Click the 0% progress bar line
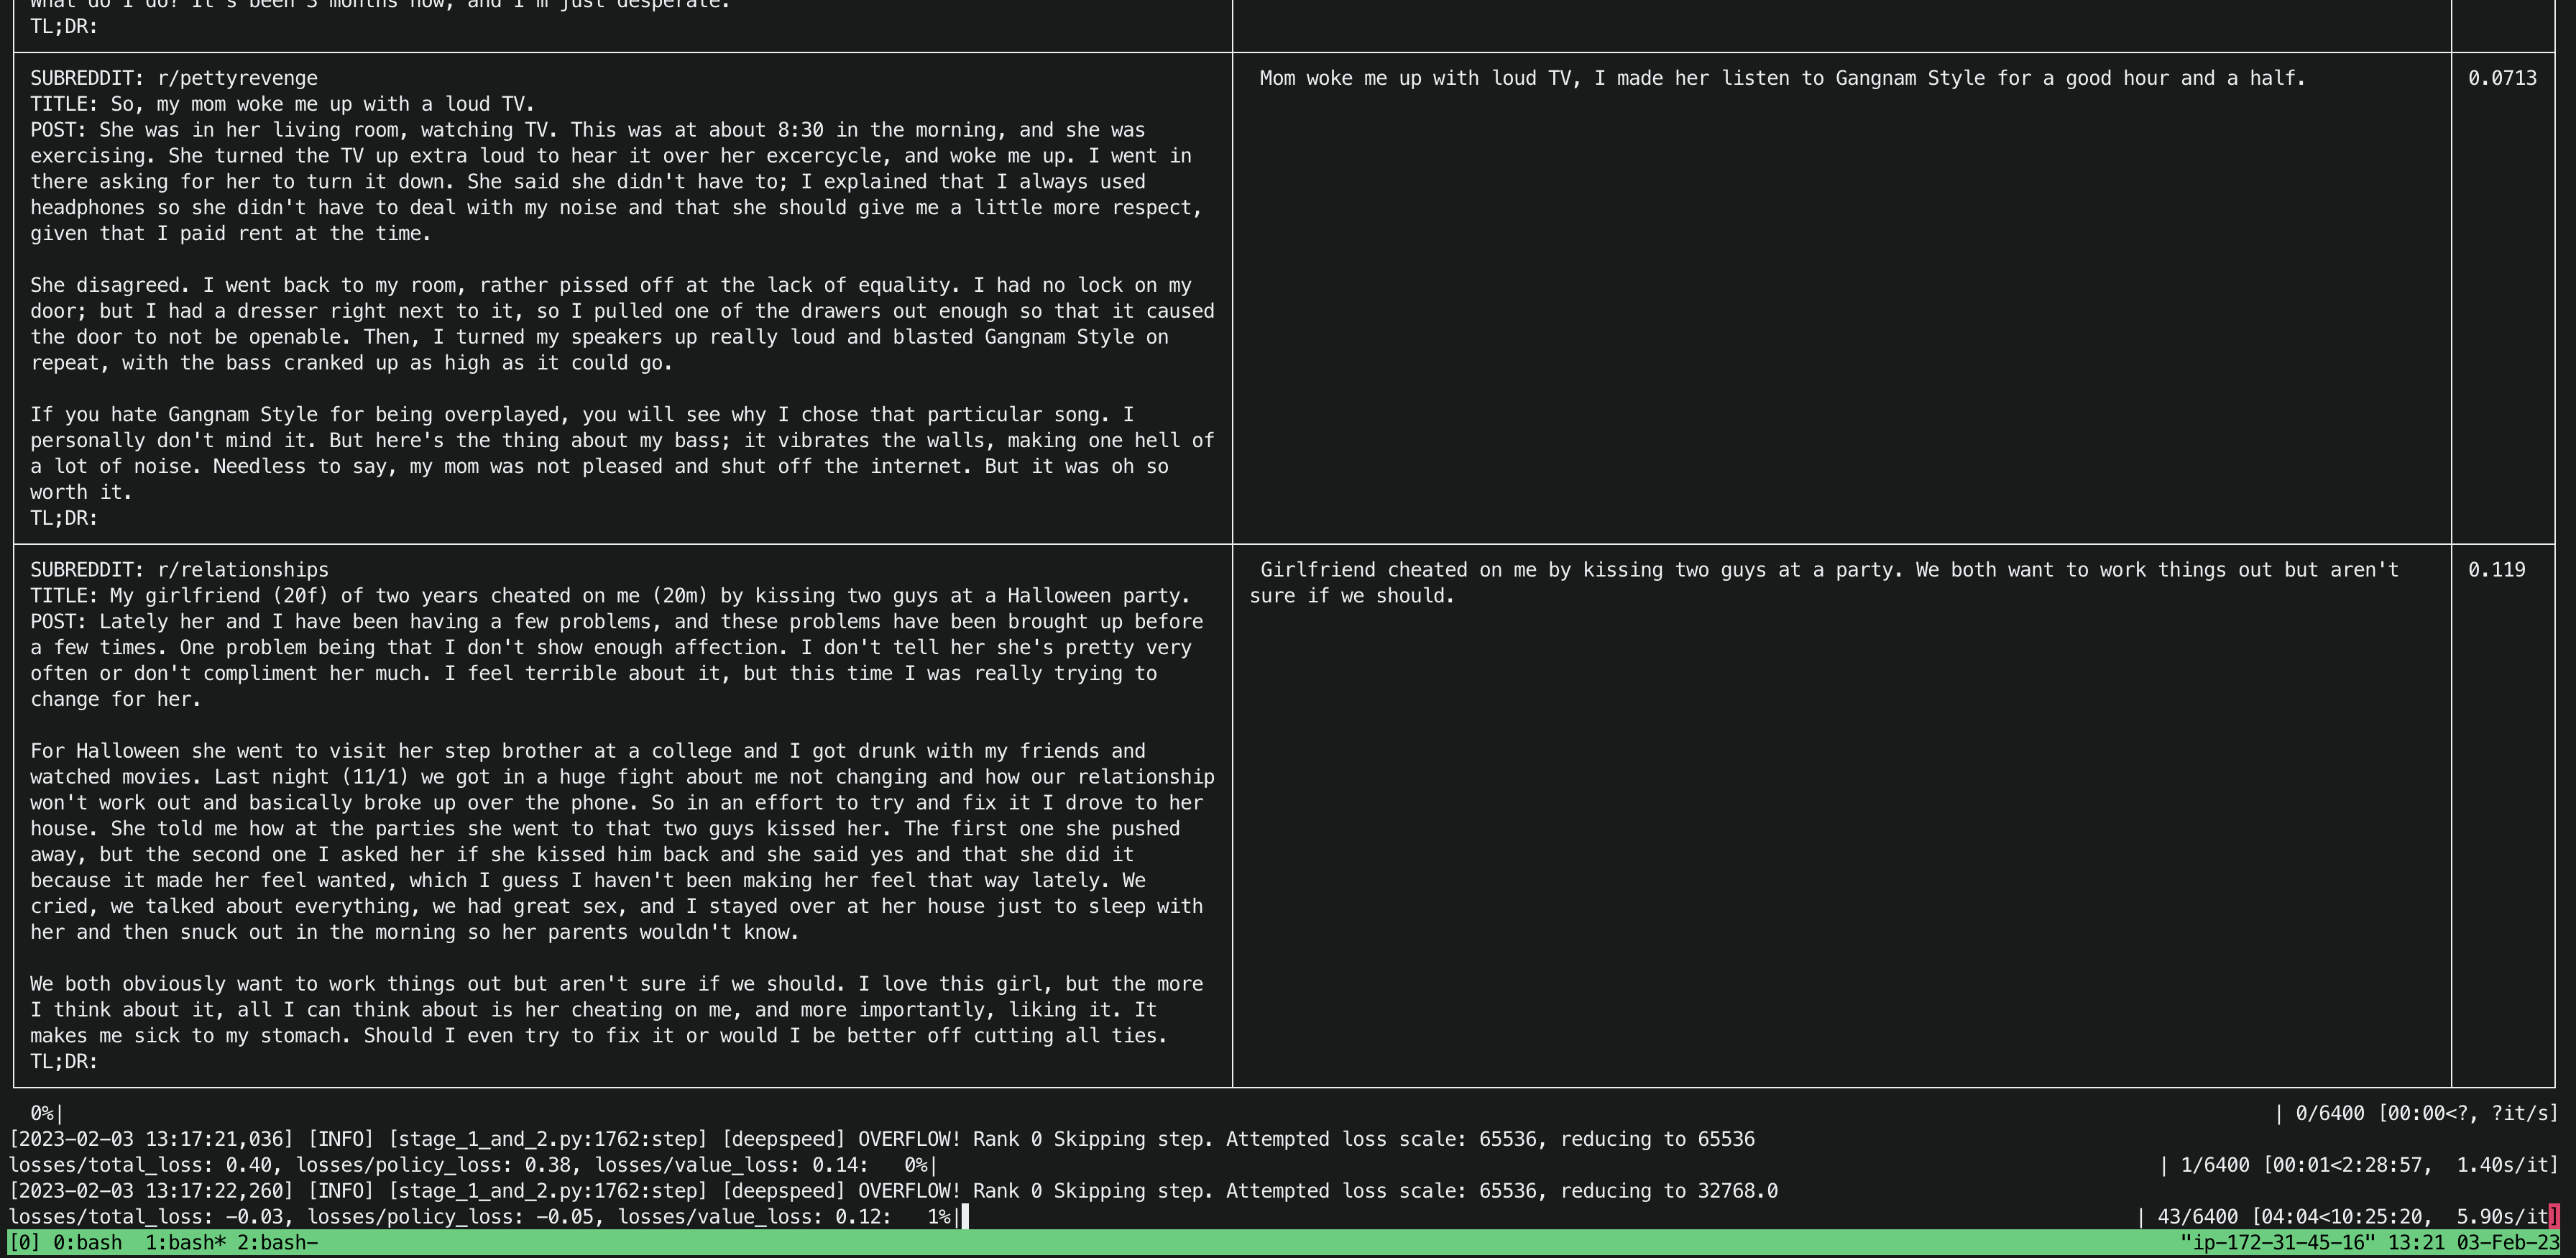The image size is (2576, 1258). point(45,1112)
